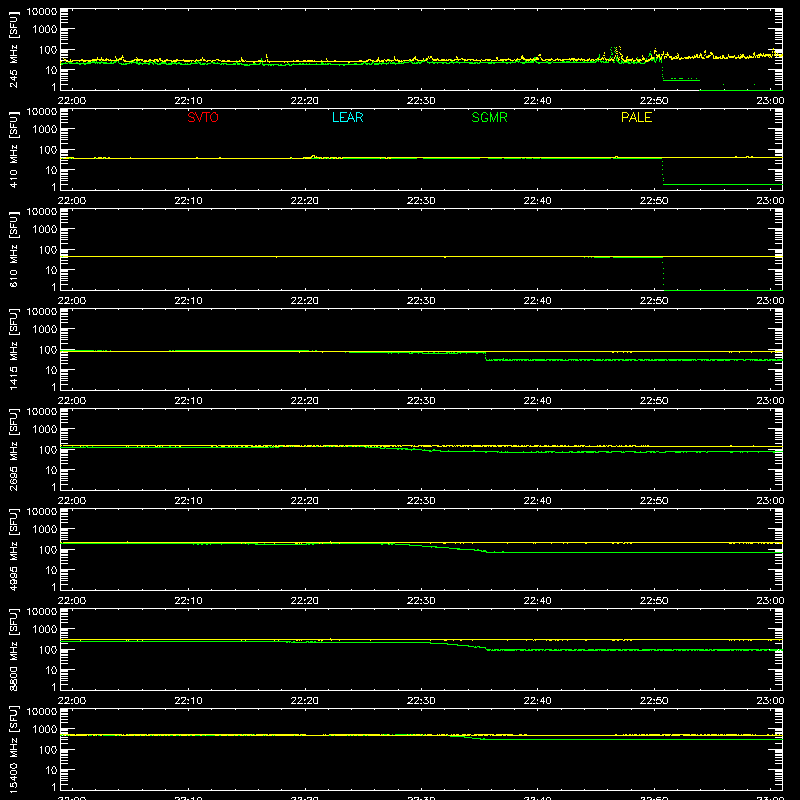The width and height of the screenshot is (800, 800).
Task: Click 22:20 time label under 4995 MHz plot
Action: pos(305,601)
